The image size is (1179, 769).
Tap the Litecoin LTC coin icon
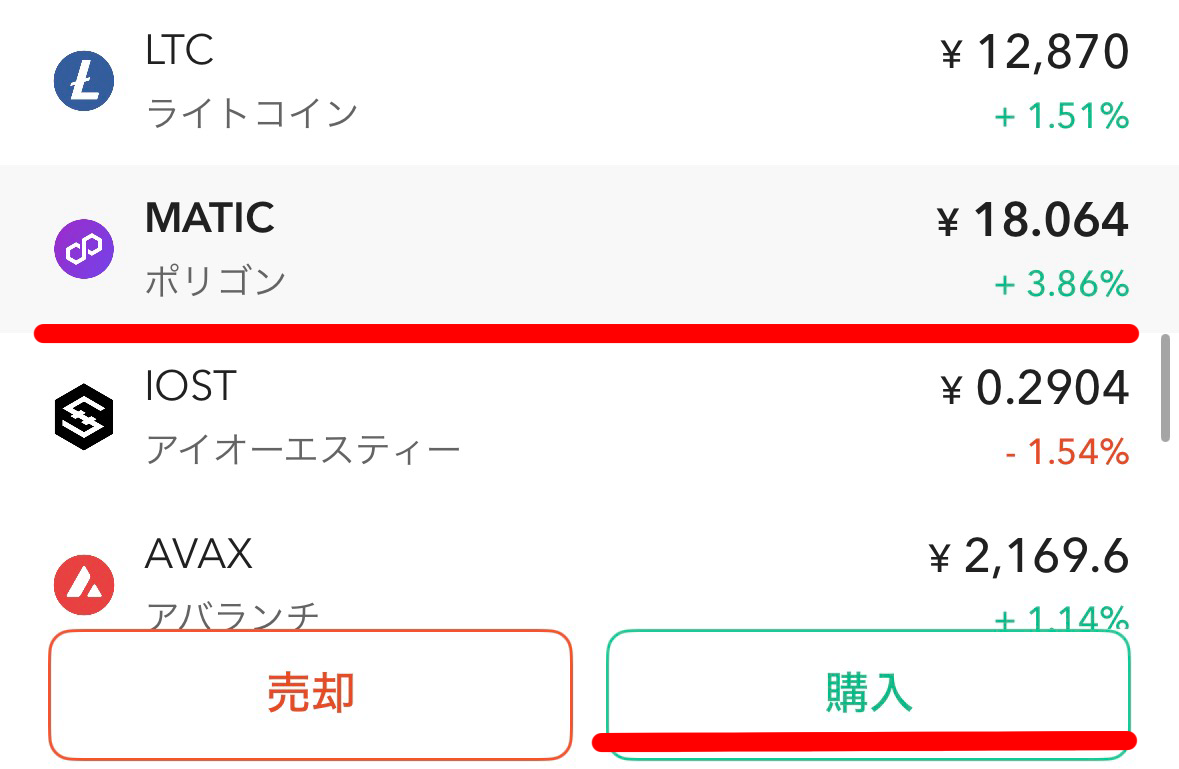(x=84, y=82)
